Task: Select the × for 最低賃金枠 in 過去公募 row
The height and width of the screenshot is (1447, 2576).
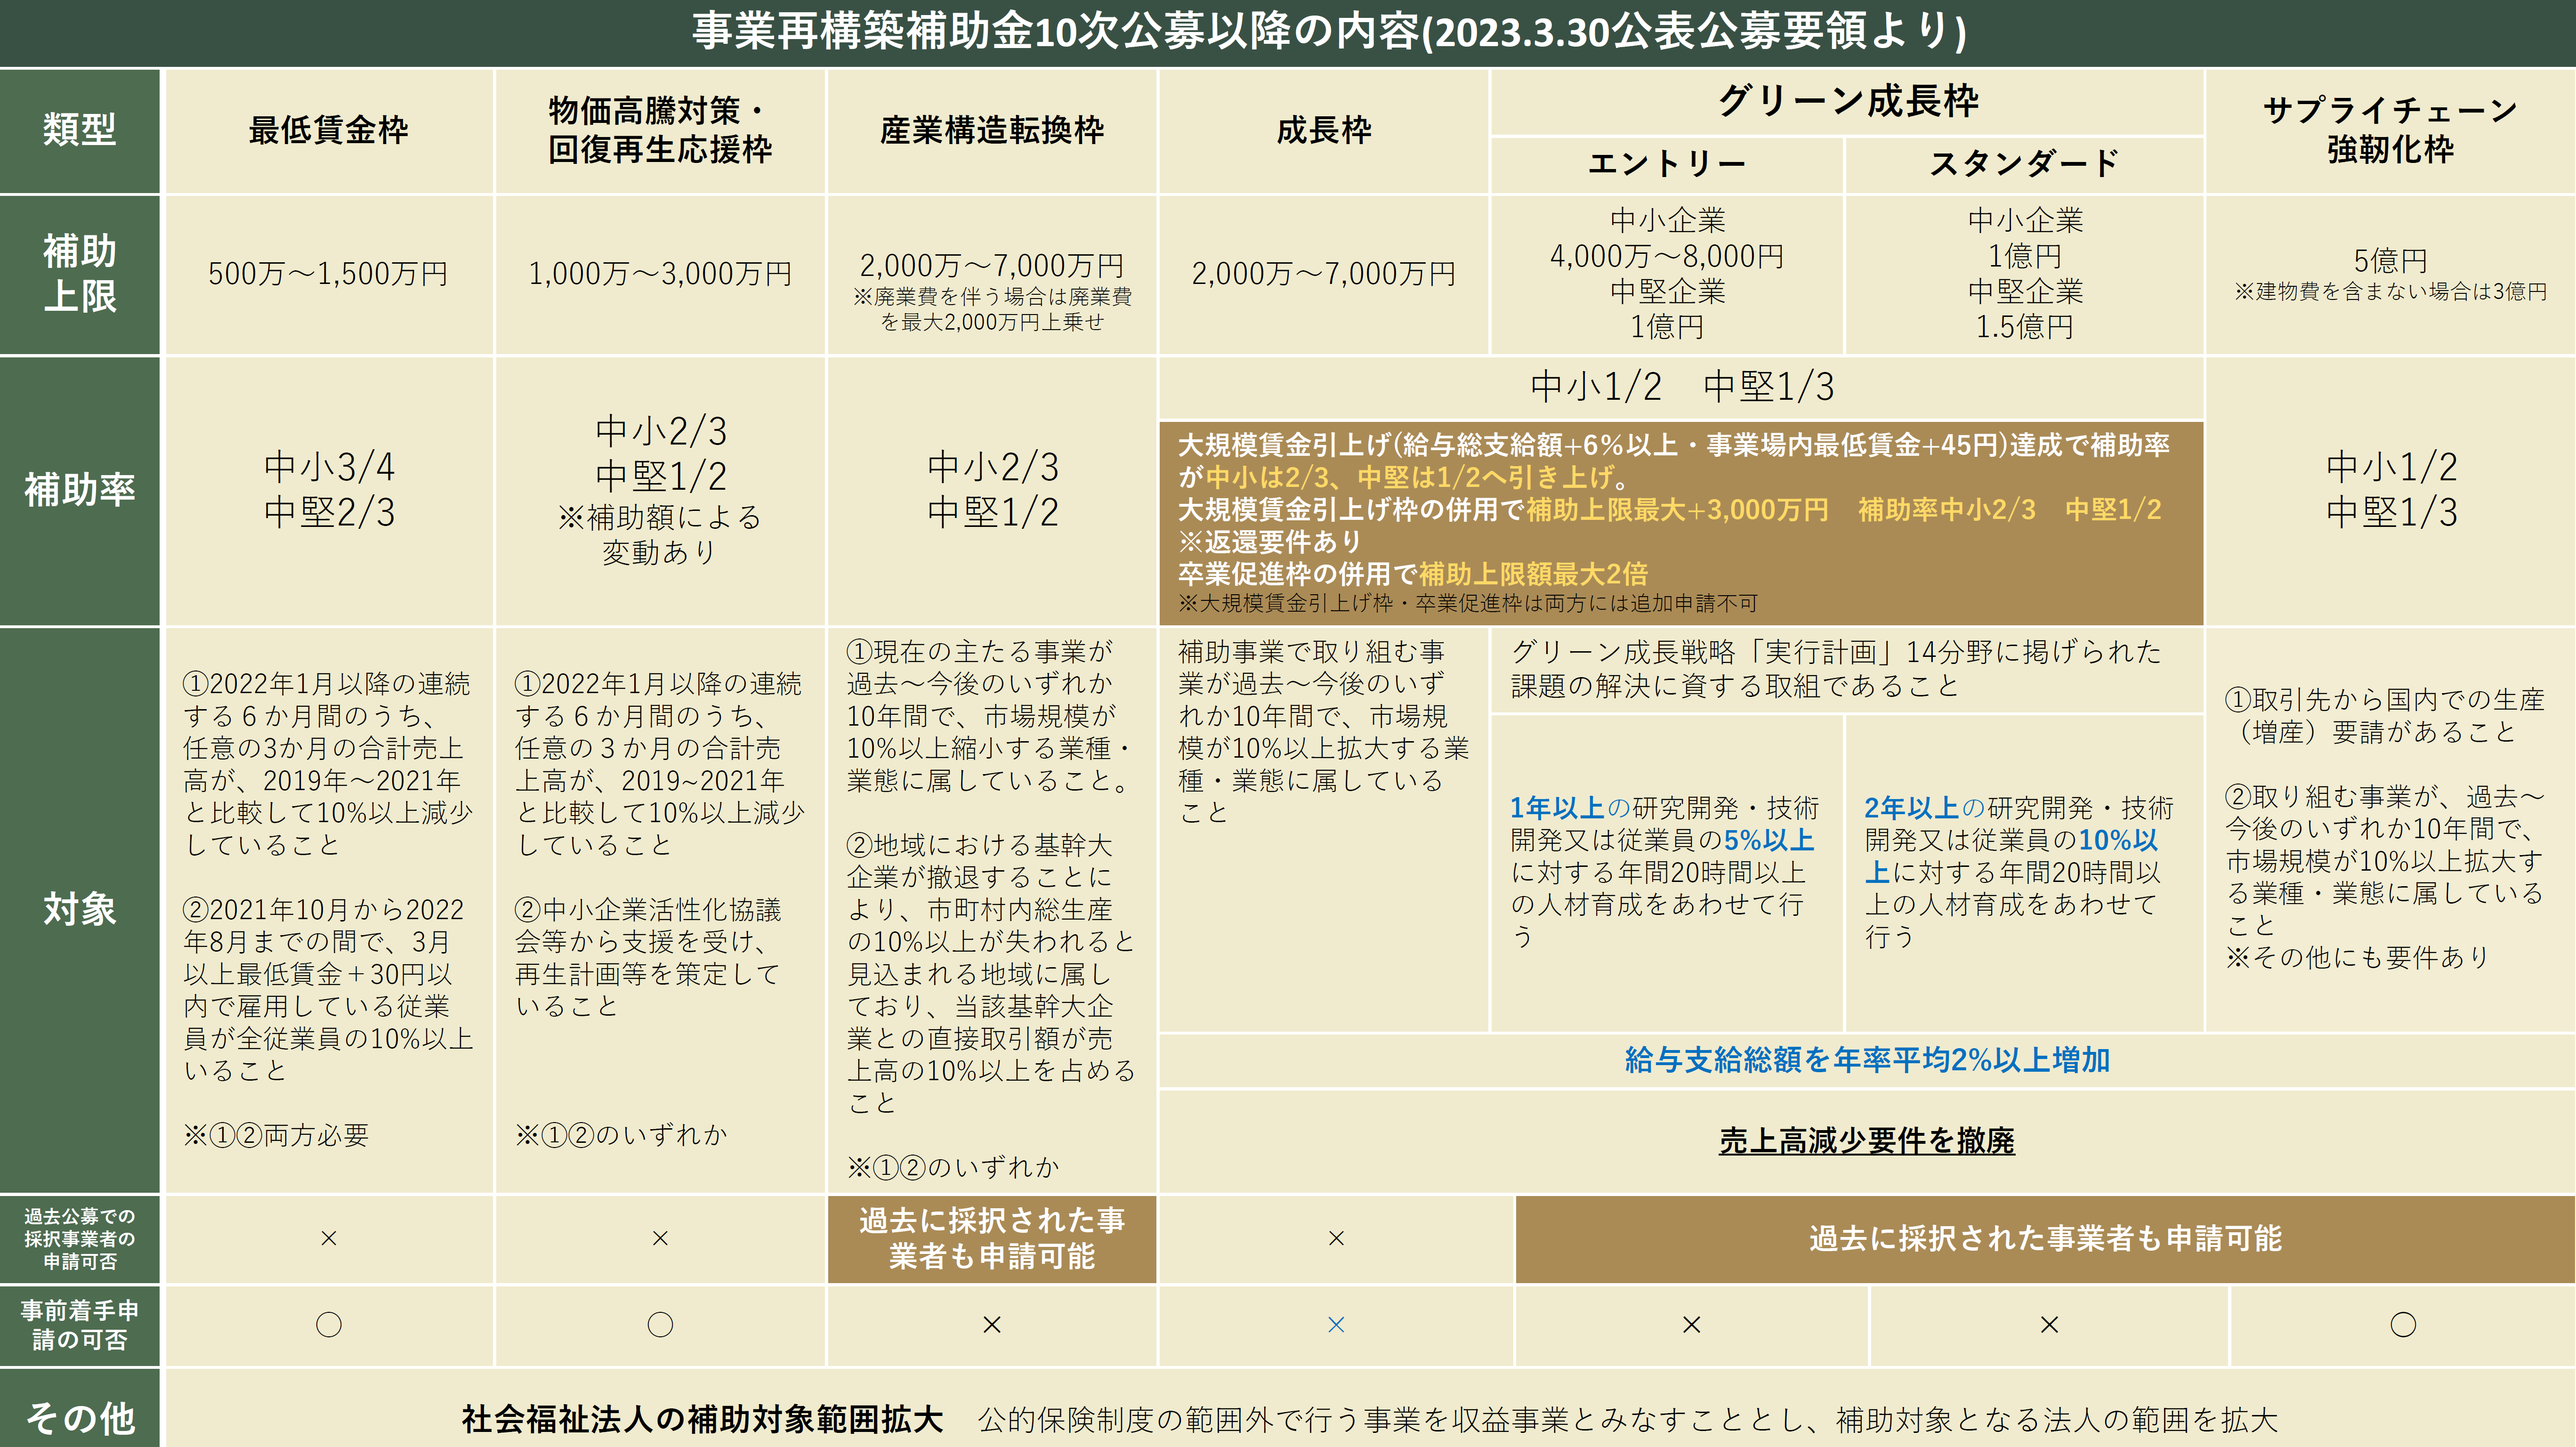Action: coord(328,1239)
